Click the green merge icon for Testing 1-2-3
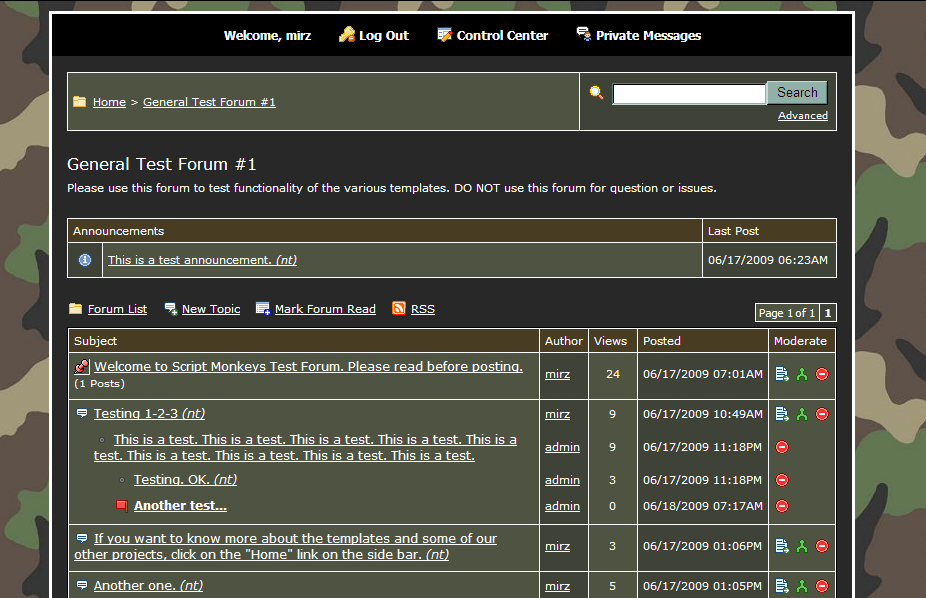 802,414
